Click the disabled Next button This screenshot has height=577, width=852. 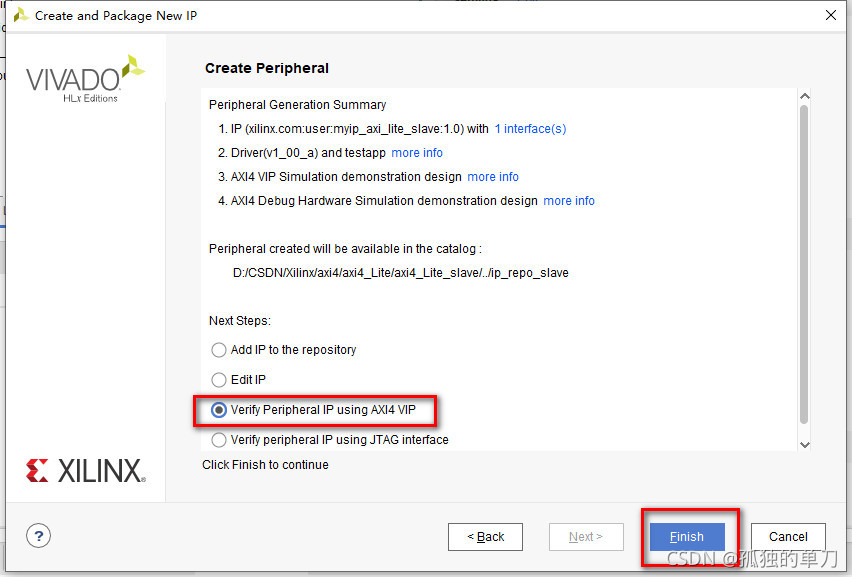[x=586, y=537]
